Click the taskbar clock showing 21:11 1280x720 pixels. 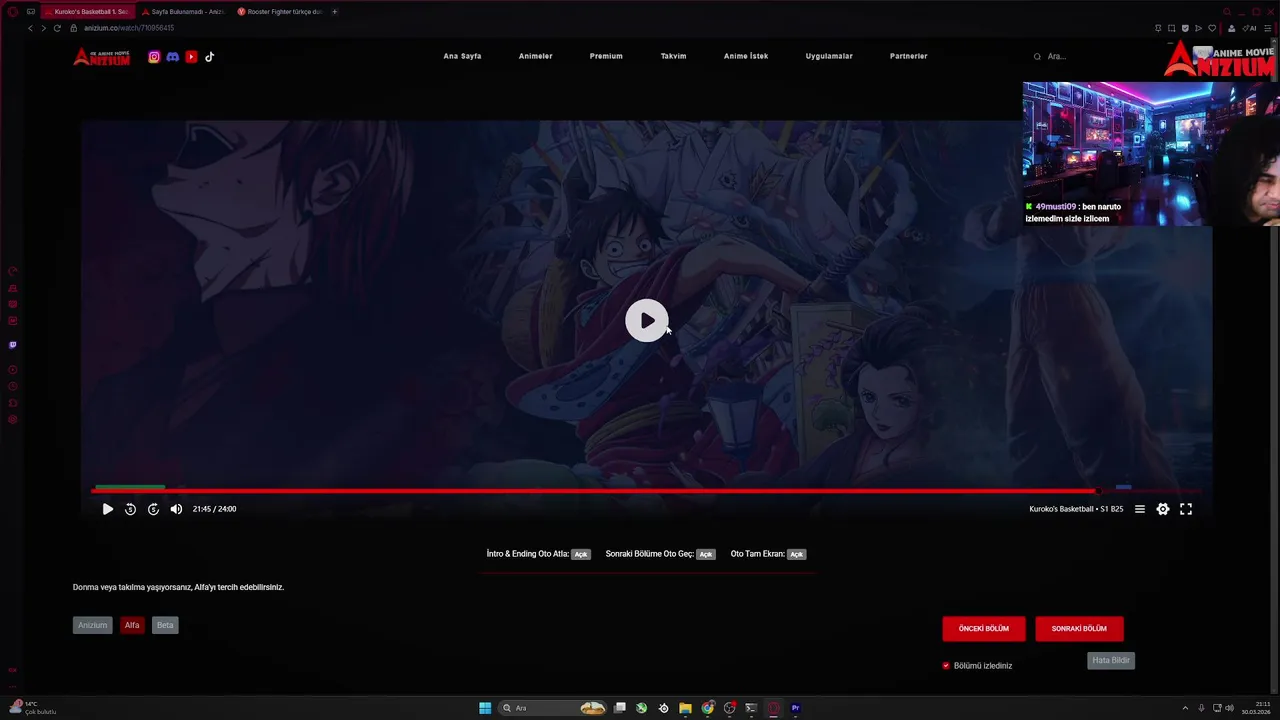tap(1256, 708)
